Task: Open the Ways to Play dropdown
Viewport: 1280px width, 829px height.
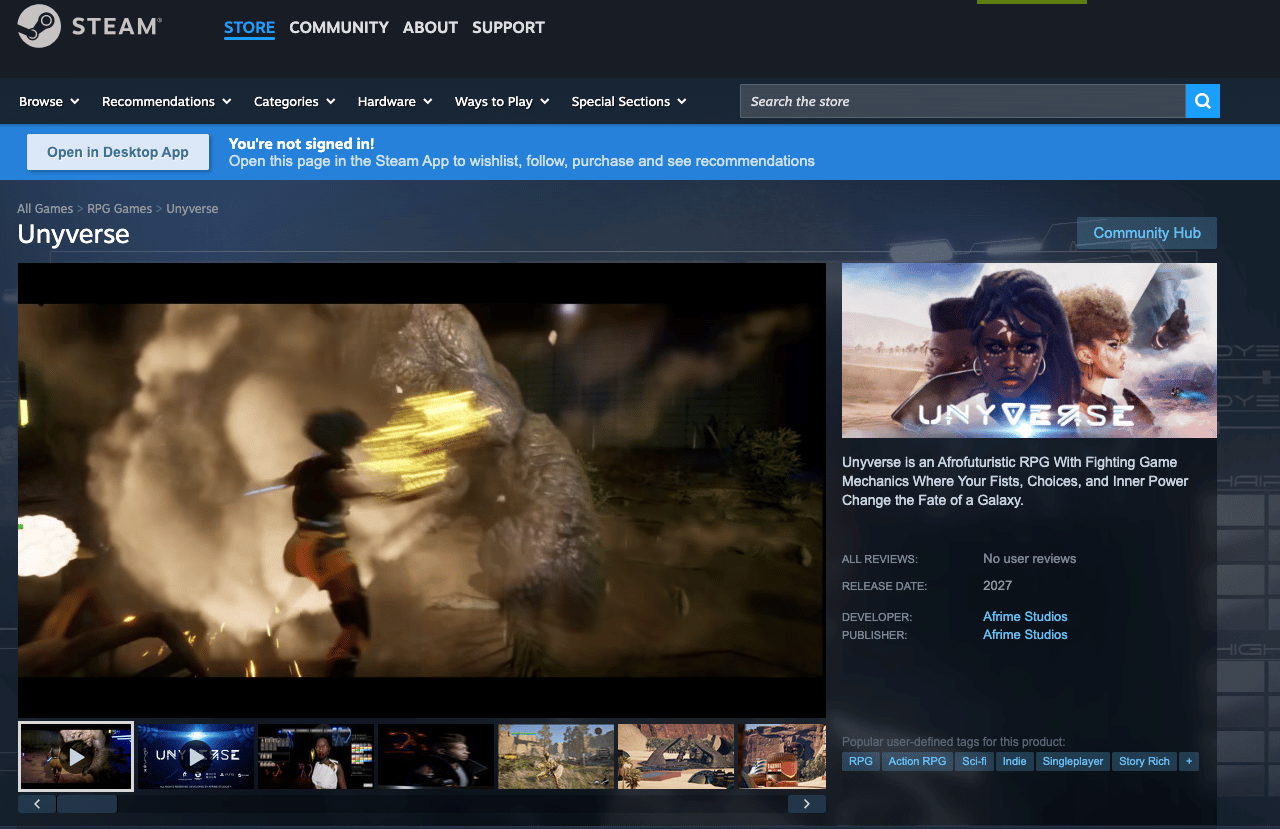Action: click(x=502, y=101)
